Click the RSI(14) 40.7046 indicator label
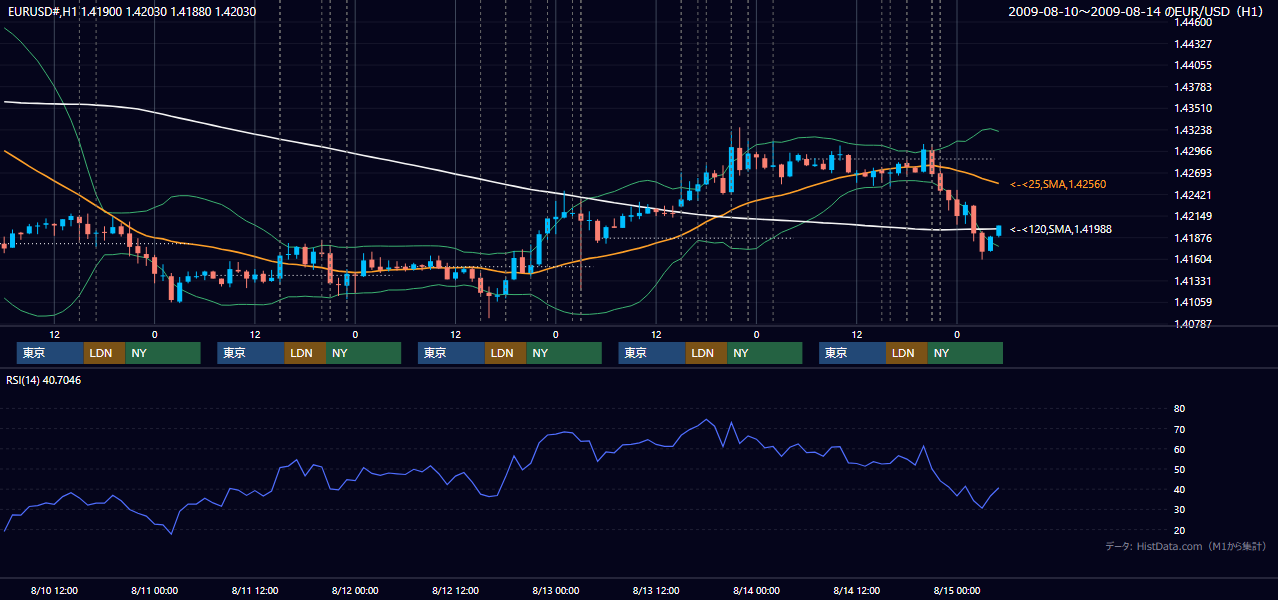The image size is (1278, 600). pyautogui.click(x=44, y=380)
